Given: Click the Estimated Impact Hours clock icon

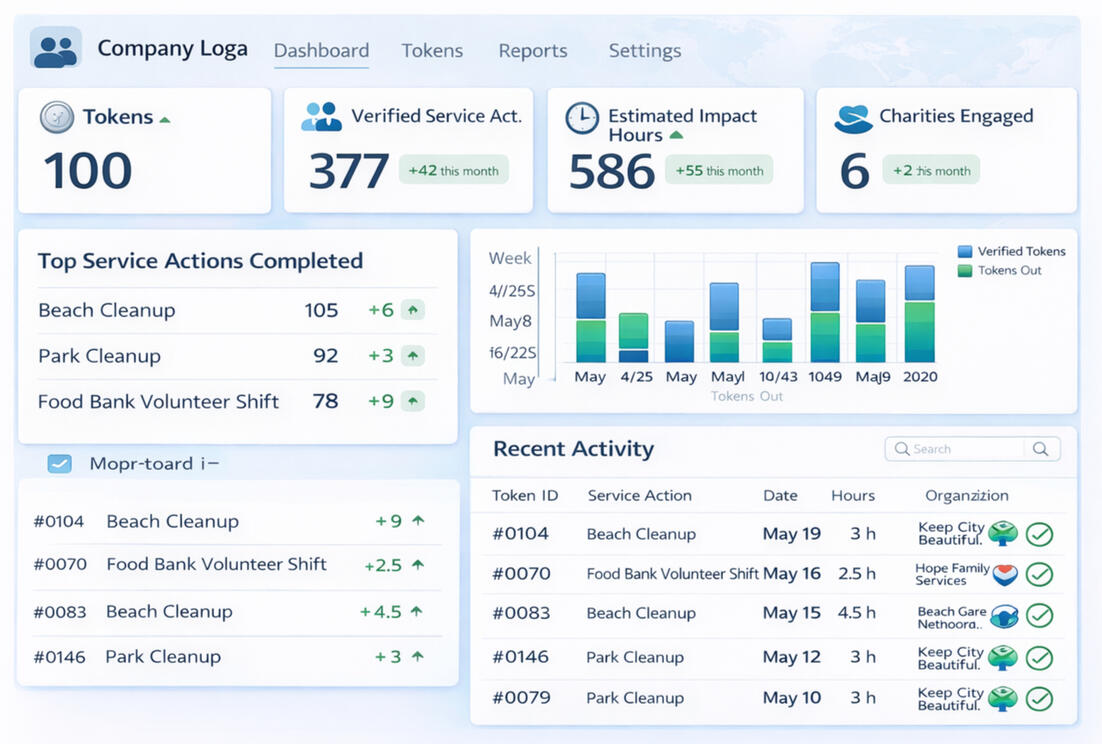Looking at the screenshot, I should [582, 118].
